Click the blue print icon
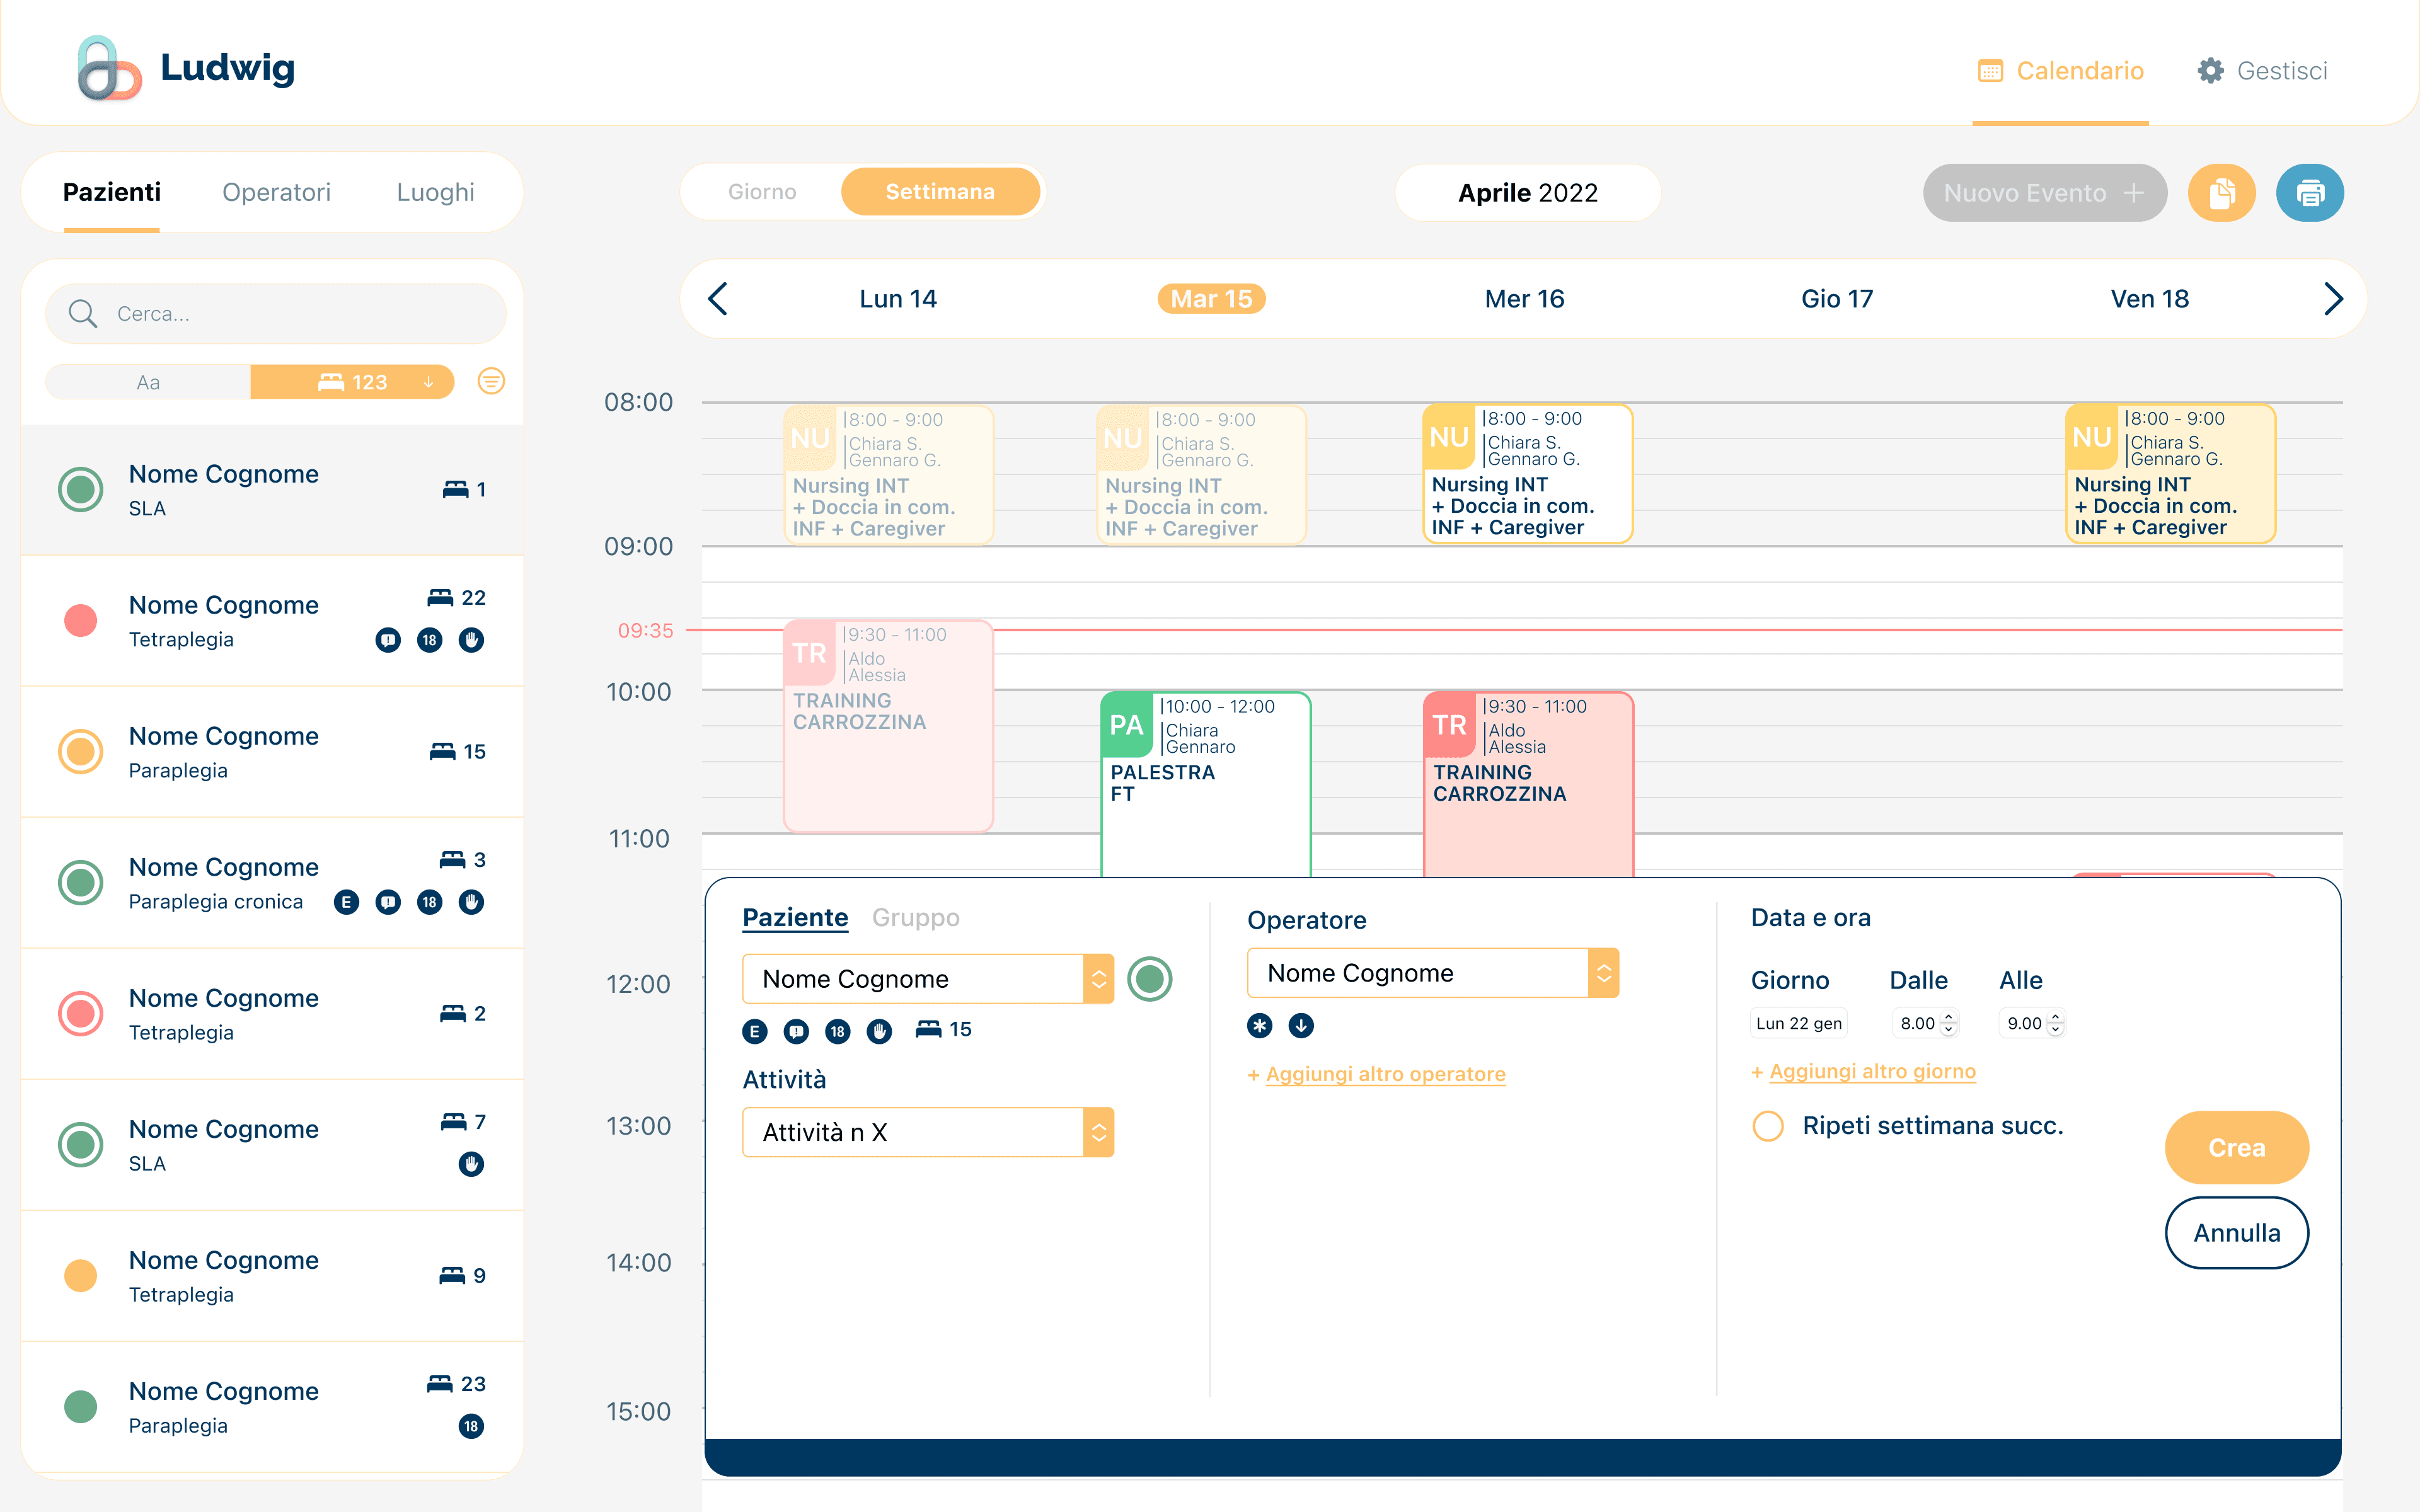2420x1512 pixels. [x=2310, y=193]
